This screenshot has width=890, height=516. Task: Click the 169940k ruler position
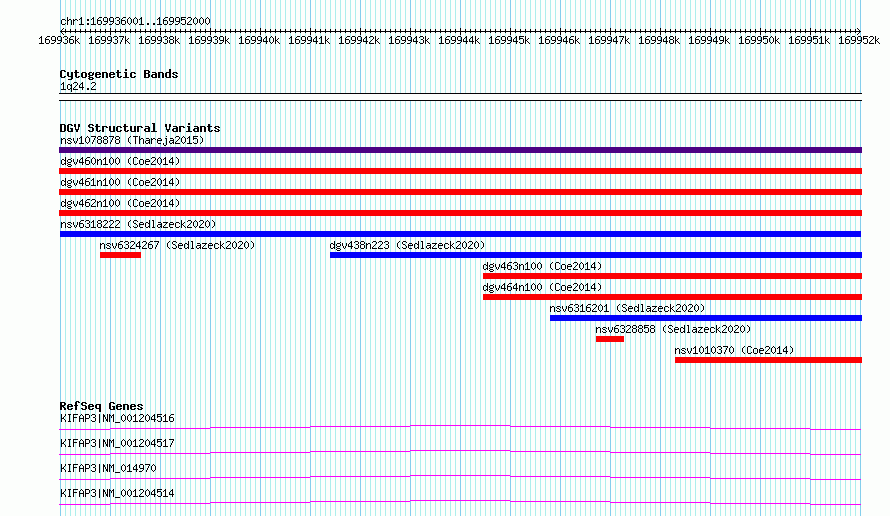(259, 40)
